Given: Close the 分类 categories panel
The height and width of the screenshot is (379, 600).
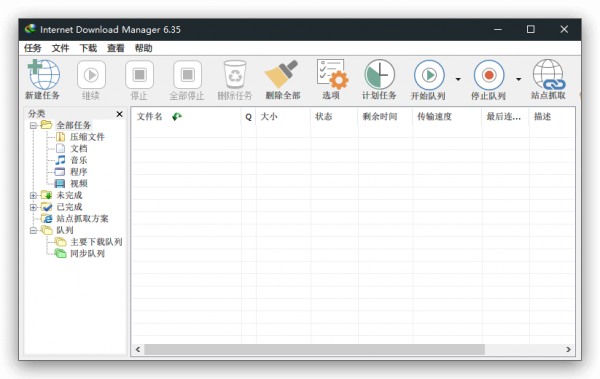Looking at the screenshot, I should click(x=119, y=114).
